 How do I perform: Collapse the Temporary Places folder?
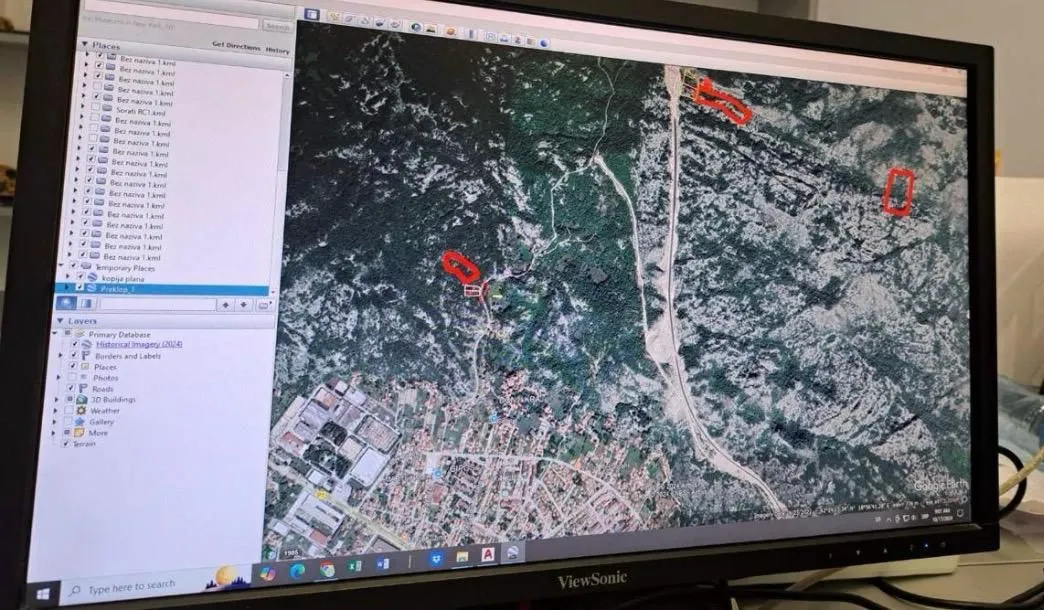[x=61, y=264]
